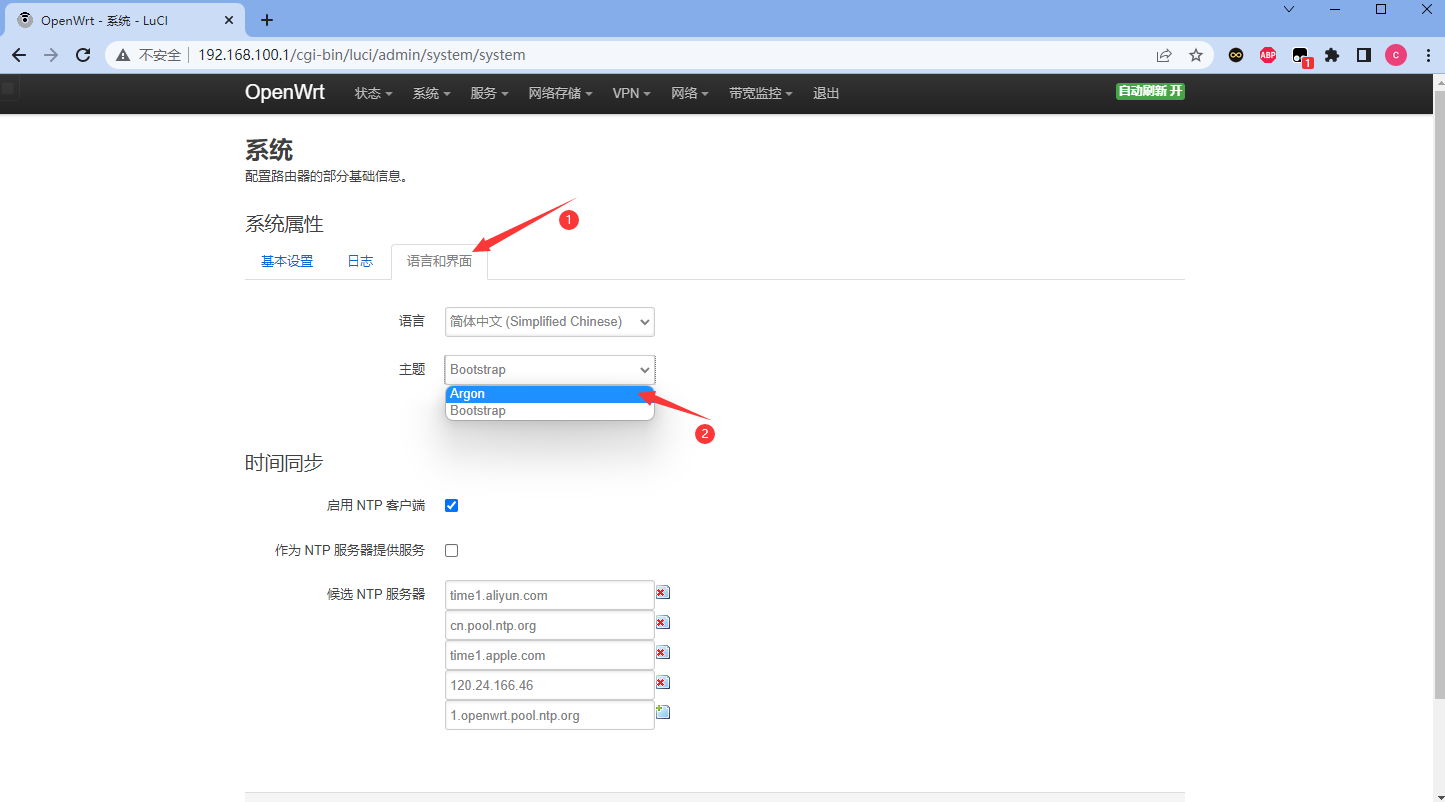
Task: Choose Argon from the theme list
Action: pos(549,394)
